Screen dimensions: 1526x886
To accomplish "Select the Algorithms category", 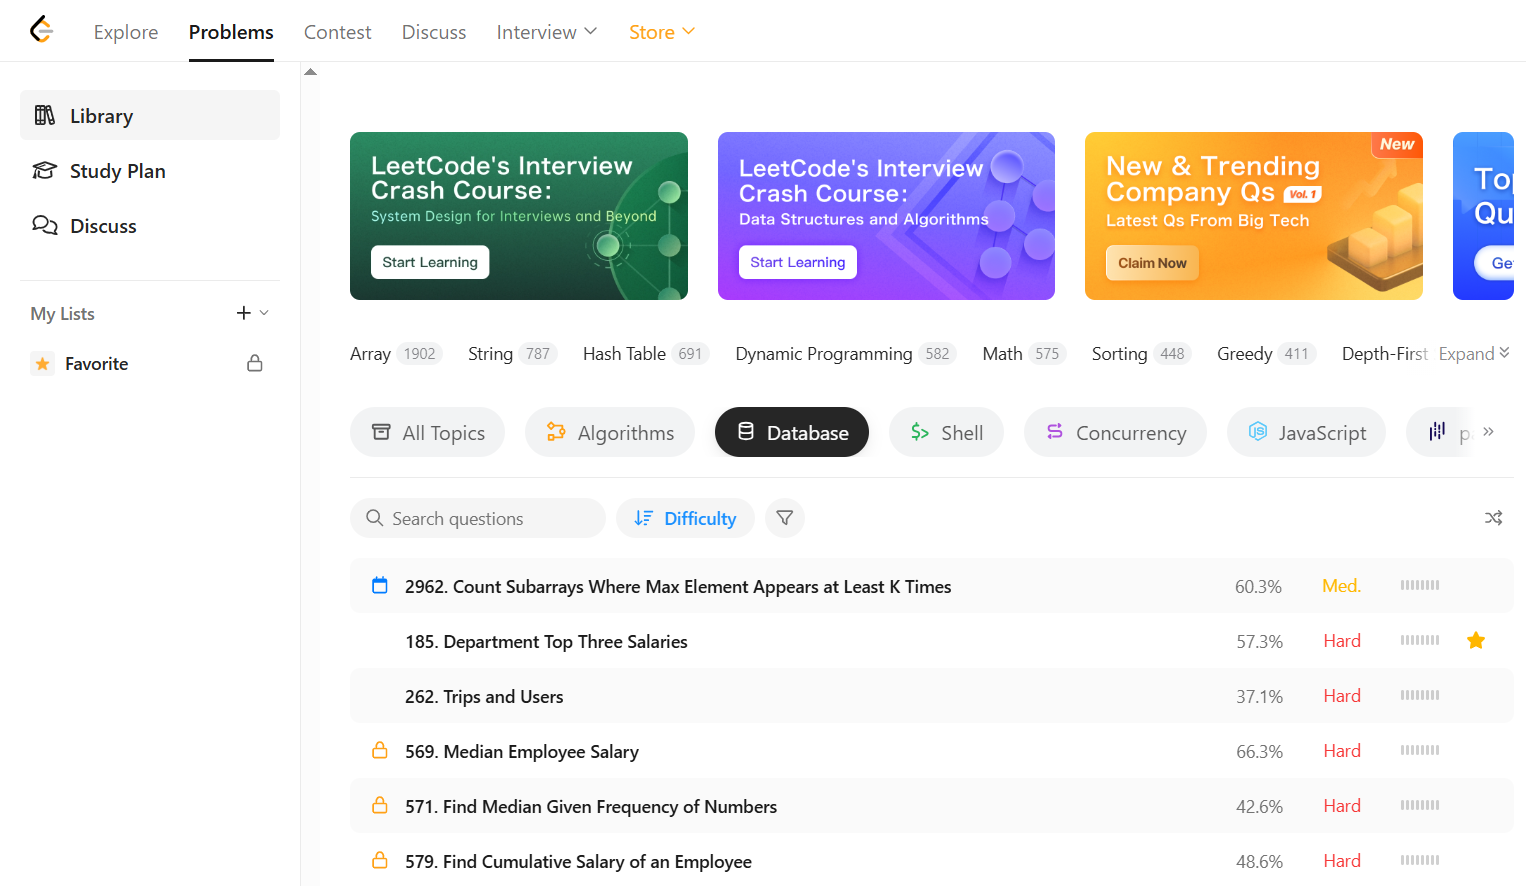I will (x=610, y=432).
